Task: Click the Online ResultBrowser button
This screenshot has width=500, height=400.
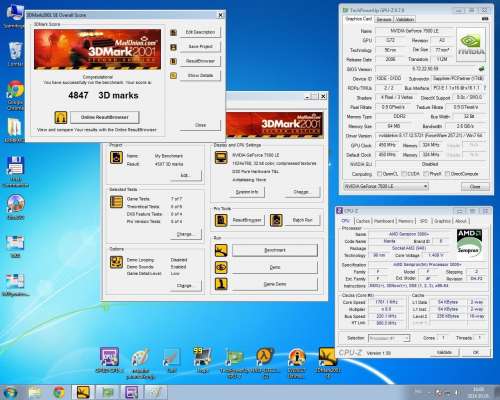Action: coord(104,117)
